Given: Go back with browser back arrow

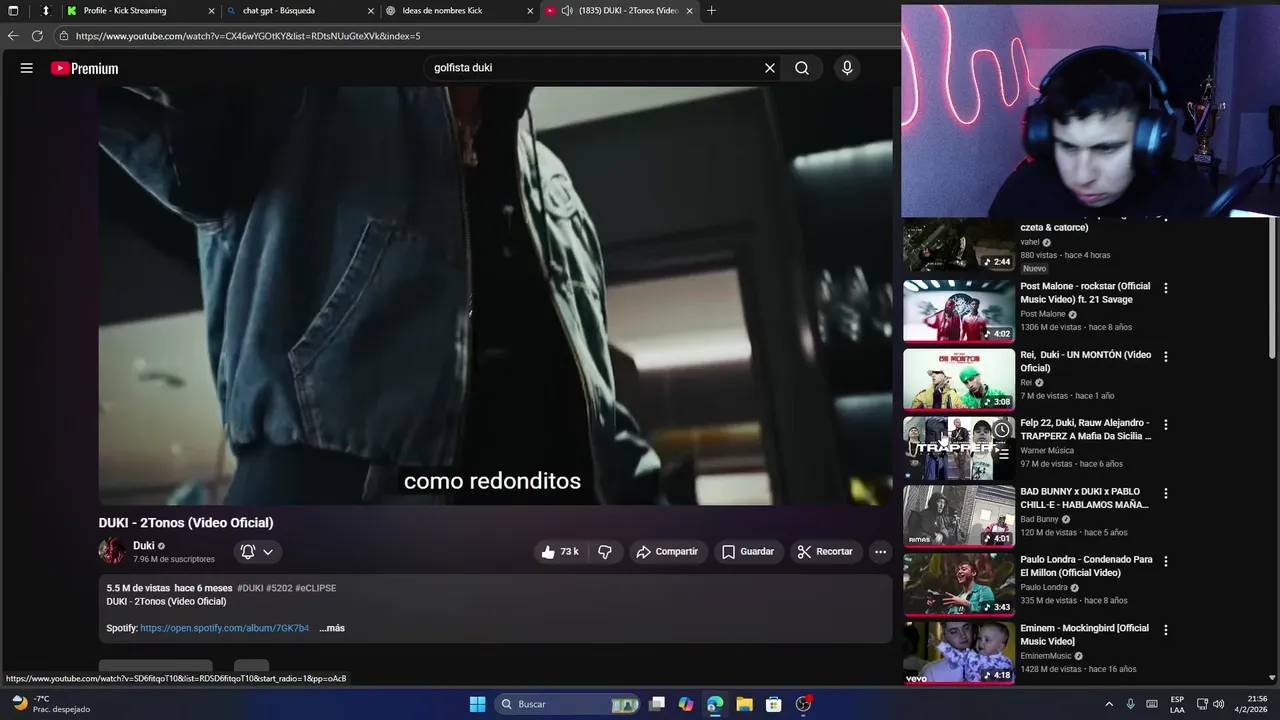Looking at the screenshot, I should coord(13,36).
